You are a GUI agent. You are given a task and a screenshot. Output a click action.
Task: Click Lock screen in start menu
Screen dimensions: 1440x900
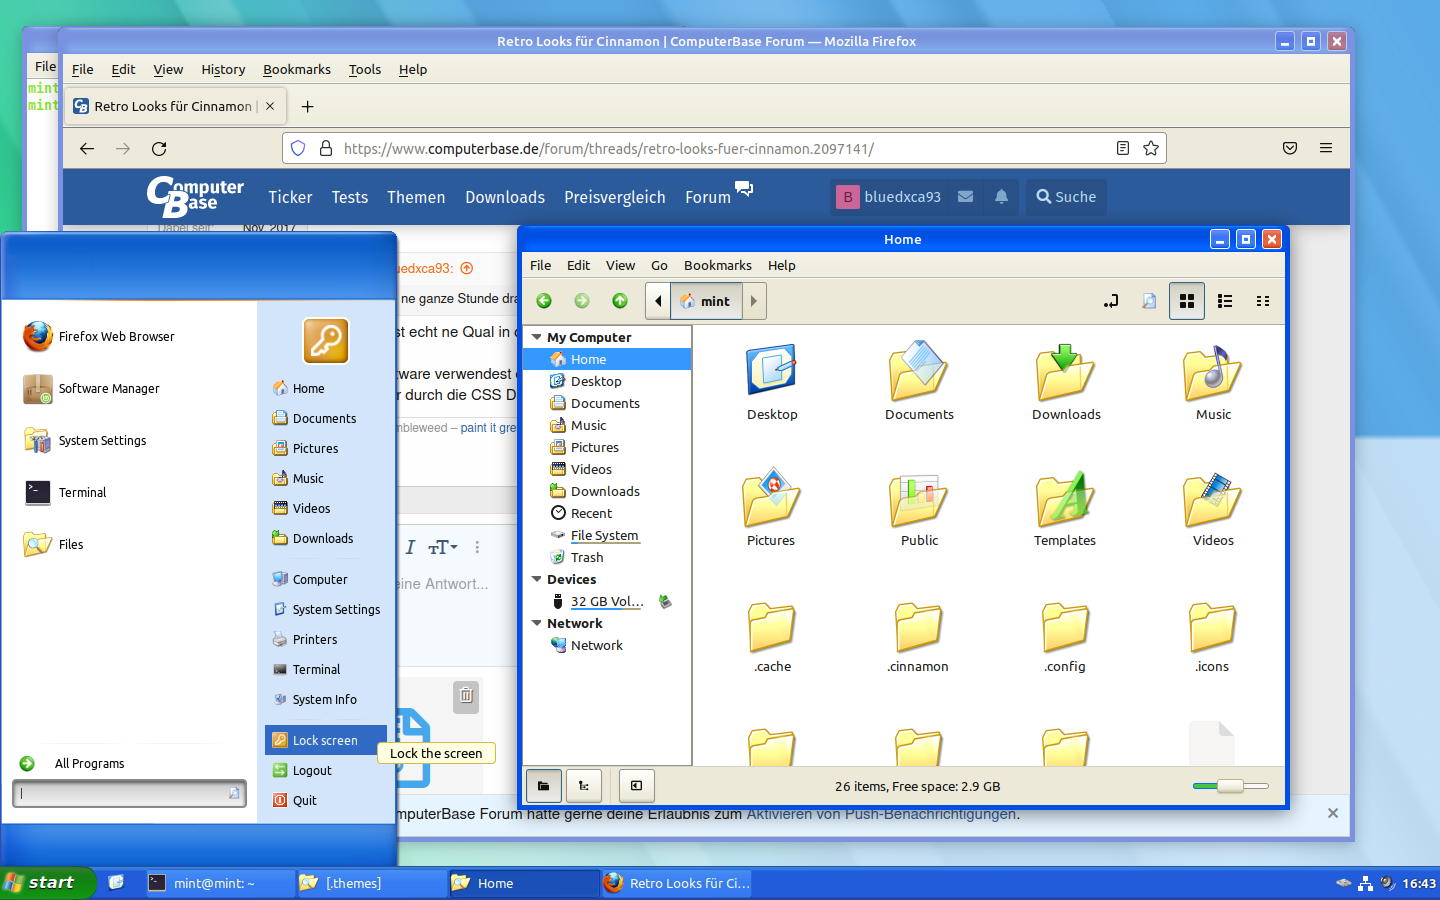click(x=326, y=740)
